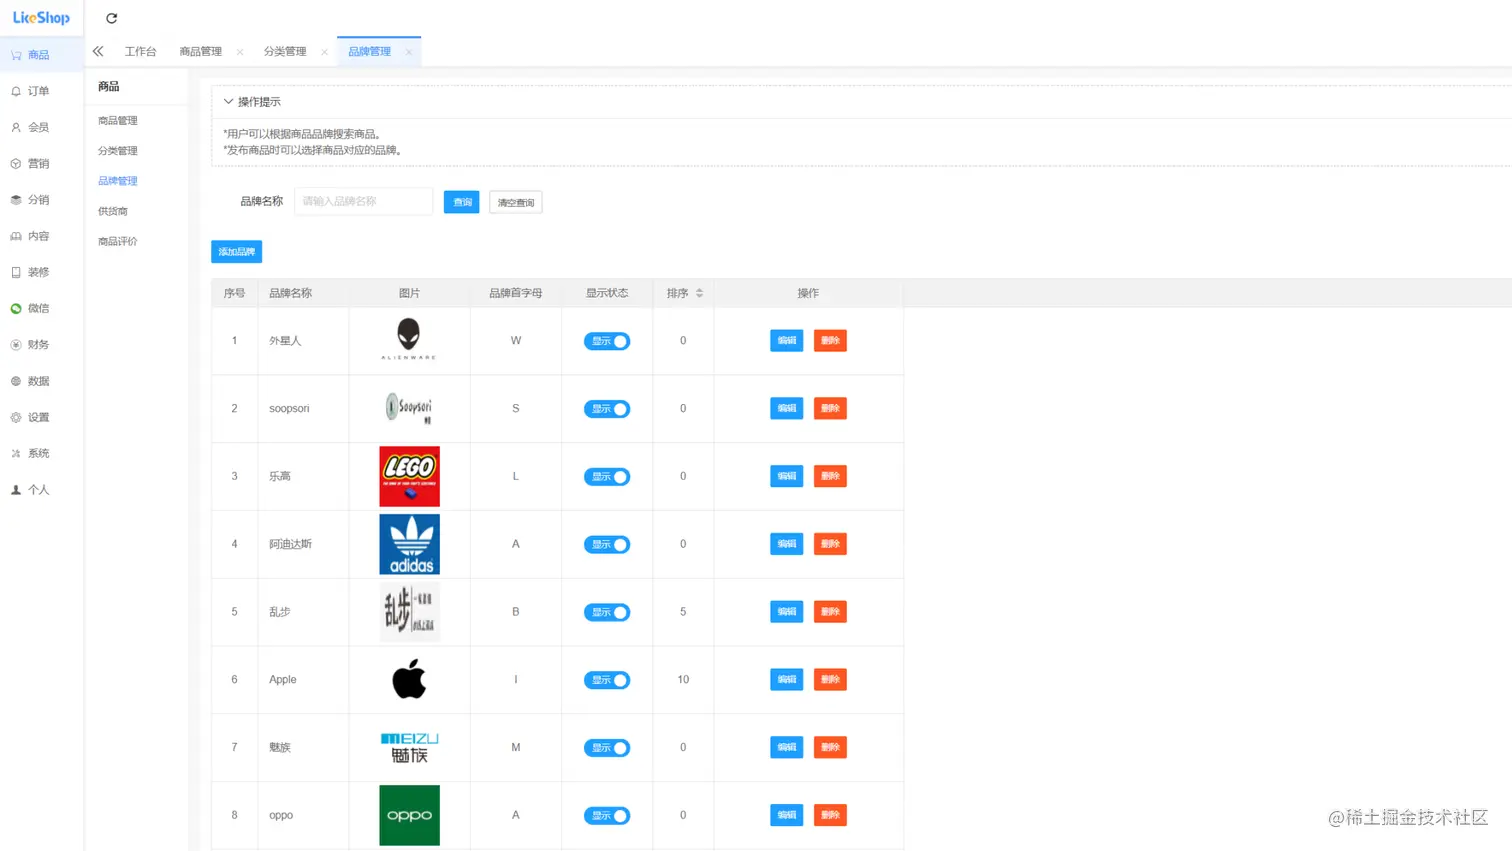Image resolution: width=1512 pixels, height=851 pixels.
Task: Click the 清空查询 button
Action: pyautogui.click(x=516, y=202)
